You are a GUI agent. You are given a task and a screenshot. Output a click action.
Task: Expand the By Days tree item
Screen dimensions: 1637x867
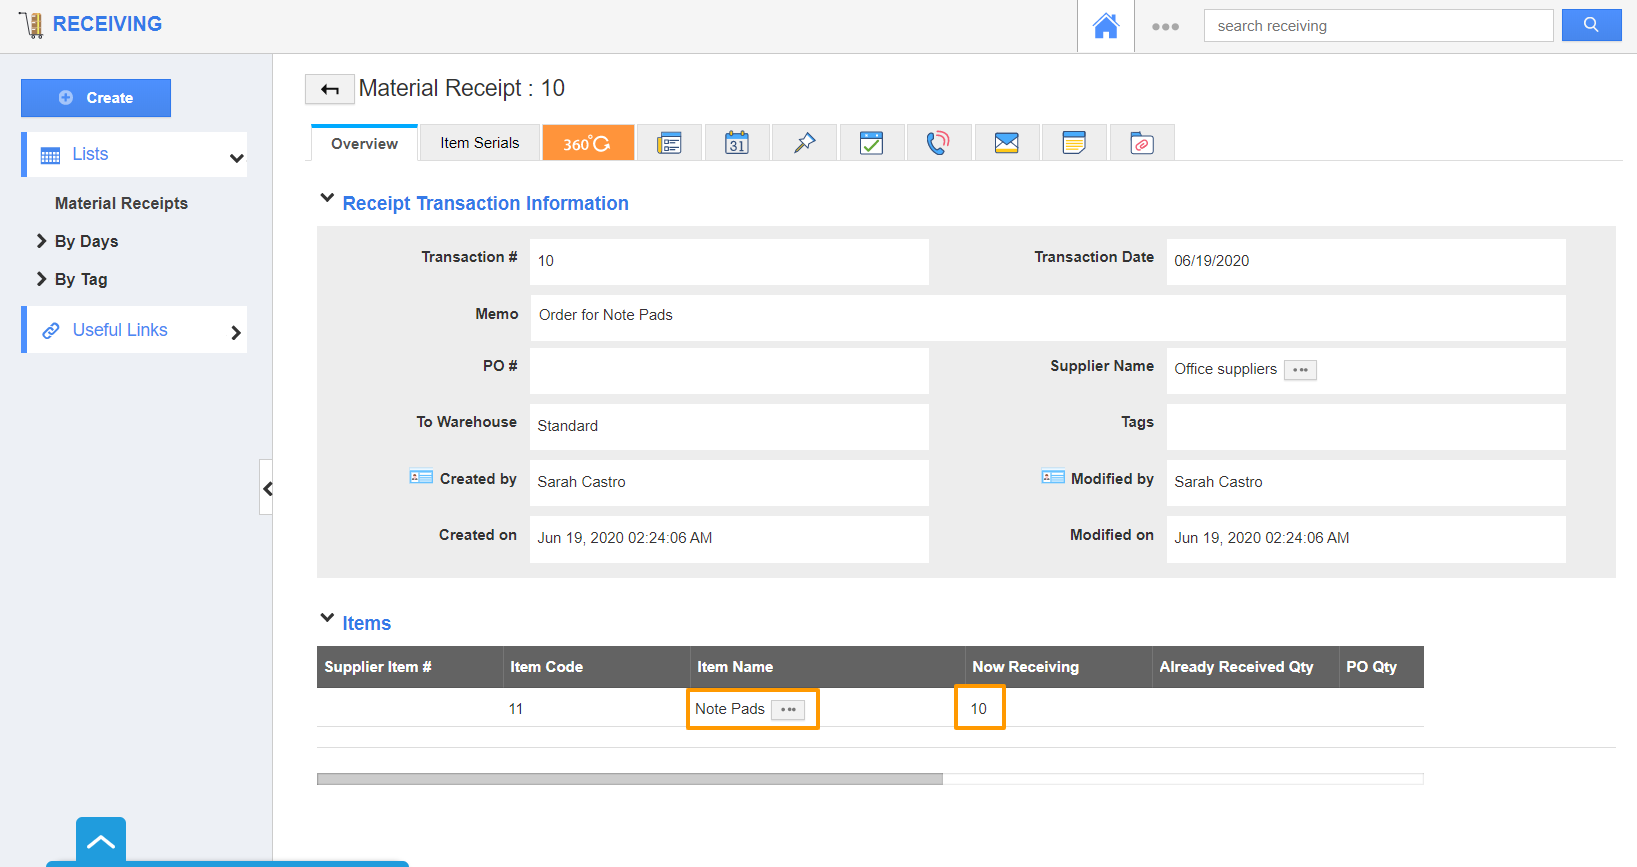pyautogui.click(x=42, y=241)
